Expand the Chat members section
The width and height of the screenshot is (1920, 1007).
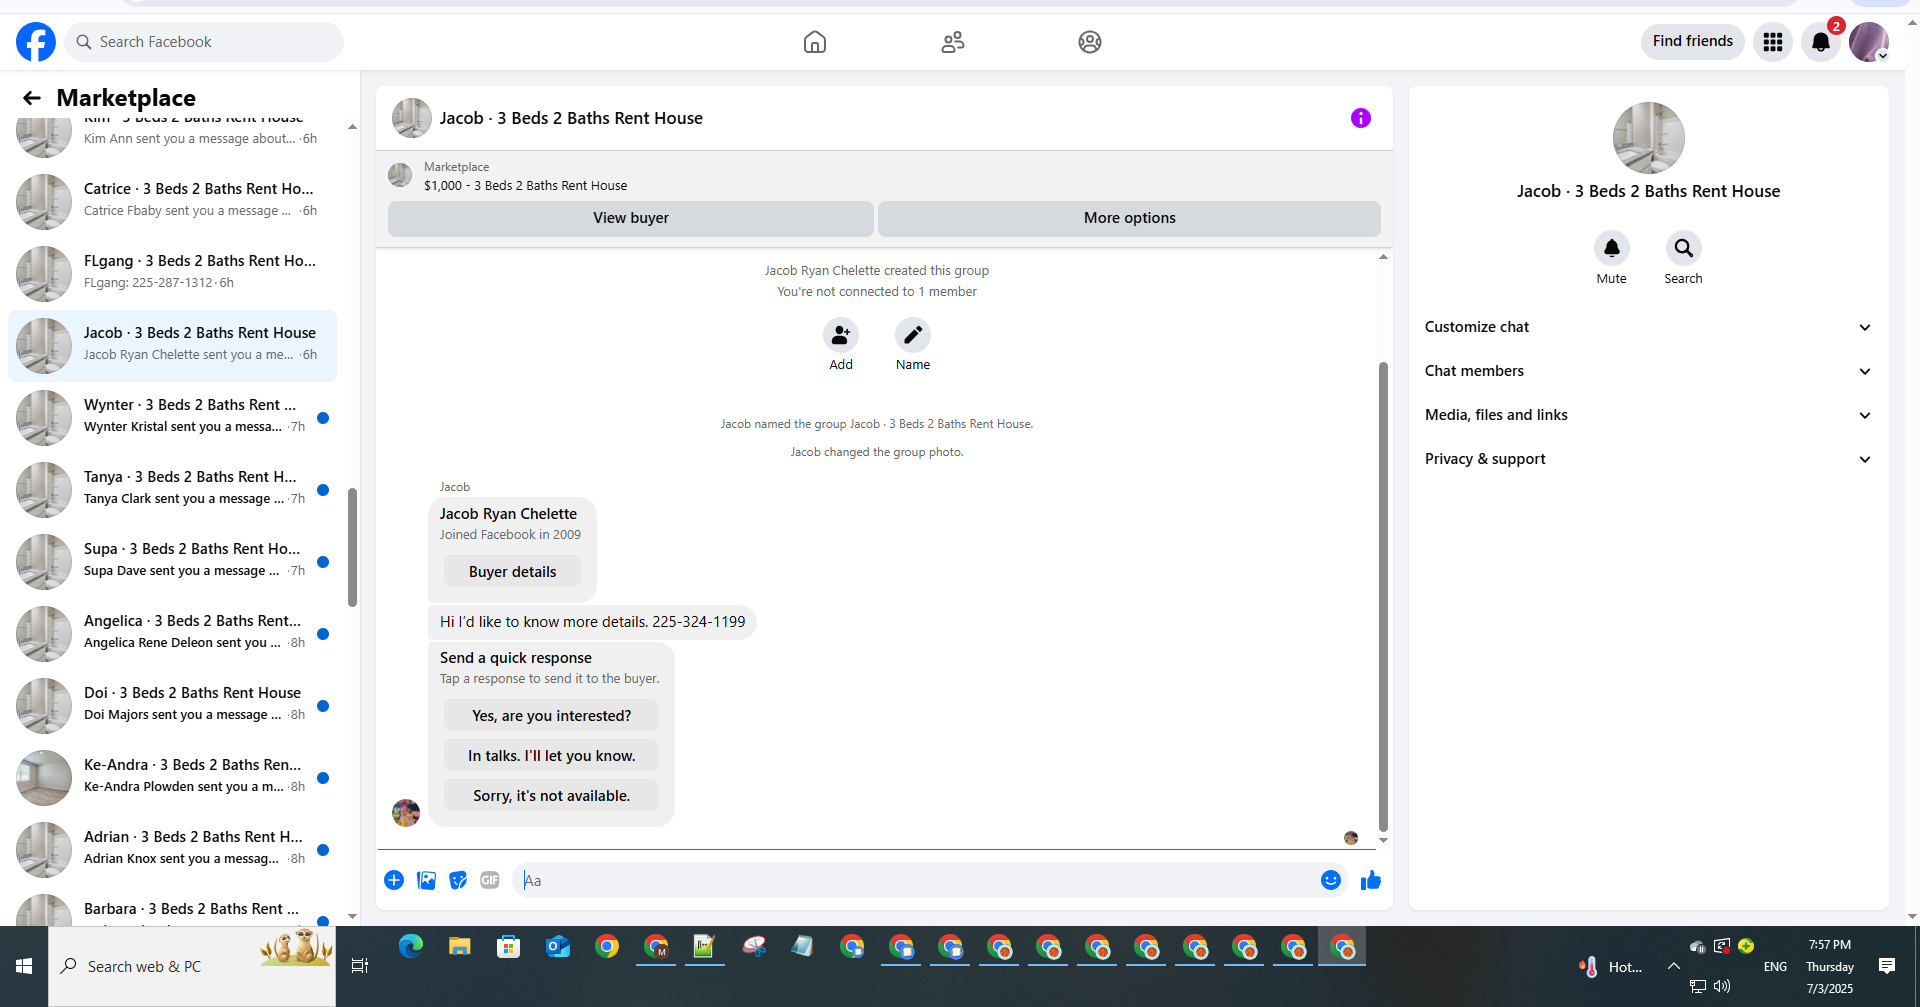pos(1648,371)
